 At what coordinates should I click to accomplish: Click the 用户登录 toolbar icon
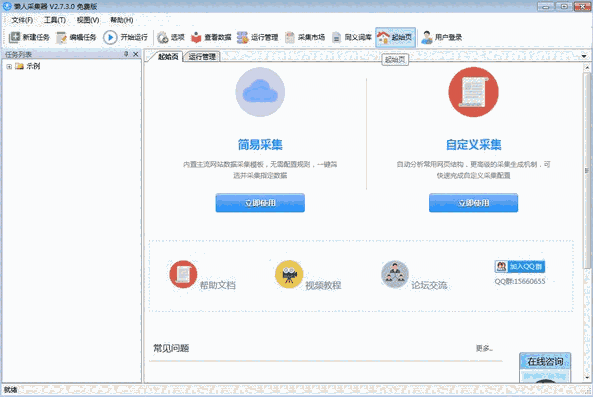[427, 37]
